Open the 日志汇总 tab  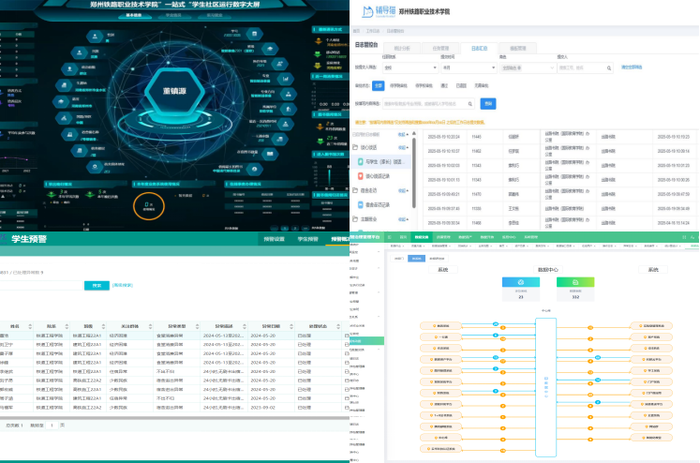[x=479, y=47]
